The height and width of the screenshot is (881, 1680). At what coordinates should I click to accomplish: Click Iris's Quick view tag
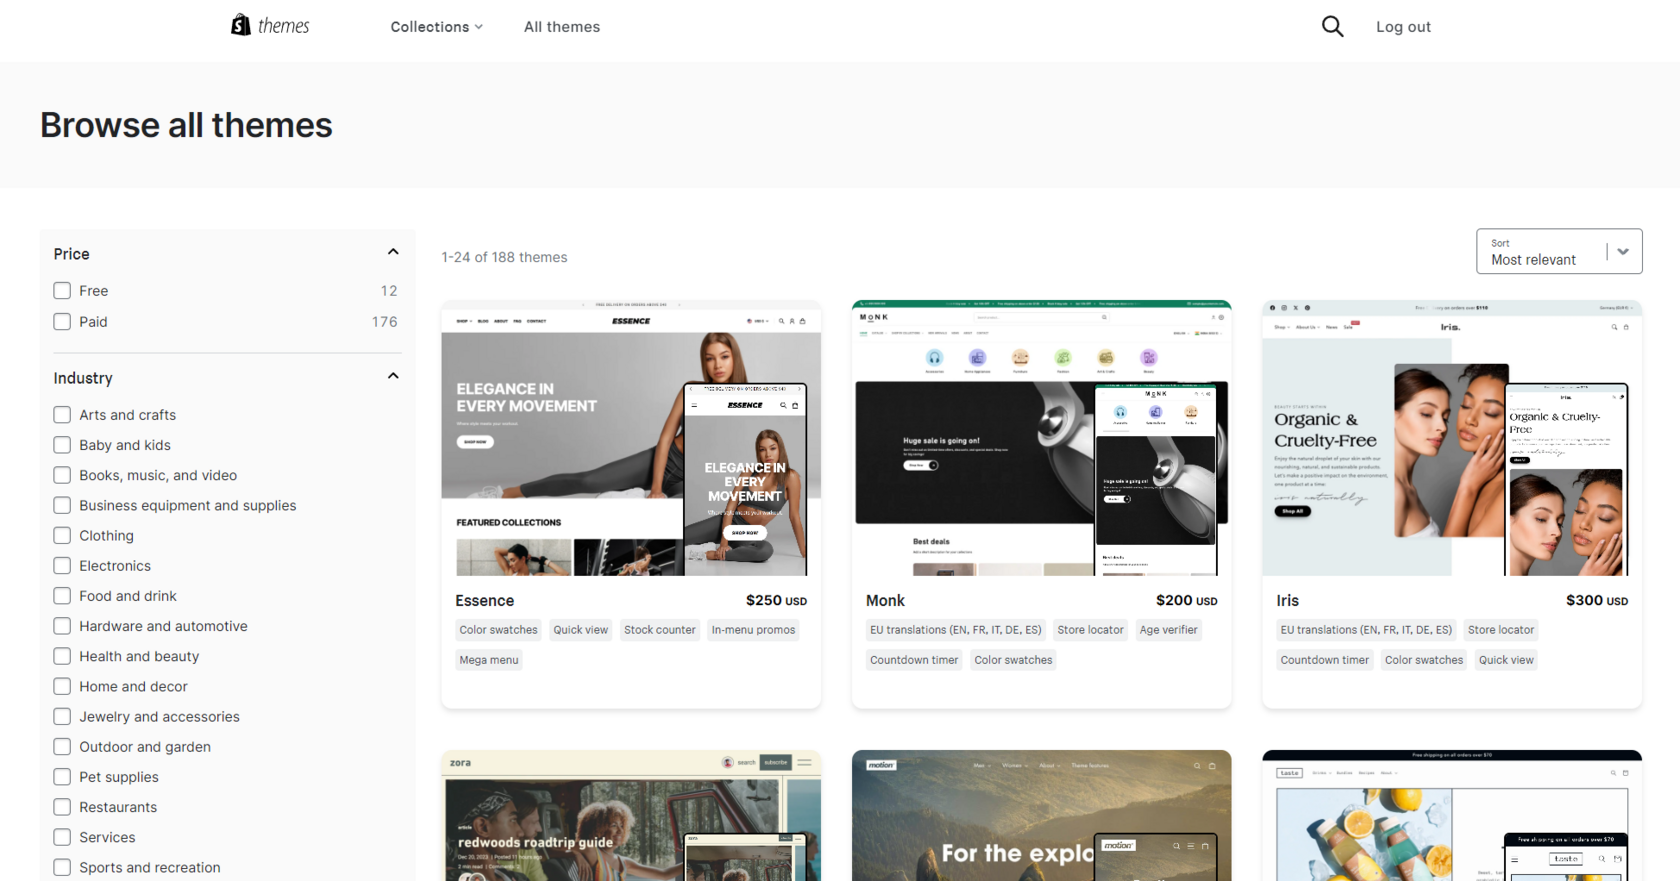(1506, 660)
